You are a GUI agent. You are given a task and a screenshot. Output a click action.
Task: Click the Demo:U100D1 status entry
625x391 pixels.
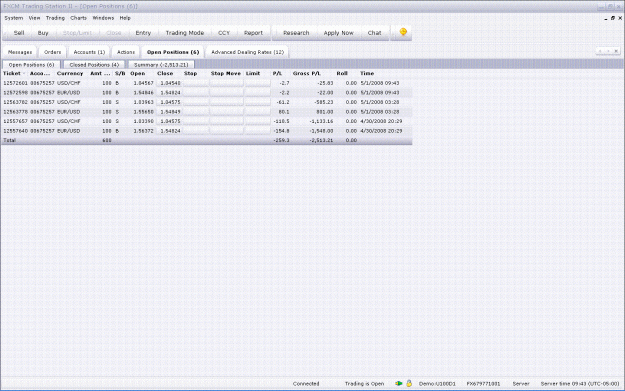437,384
